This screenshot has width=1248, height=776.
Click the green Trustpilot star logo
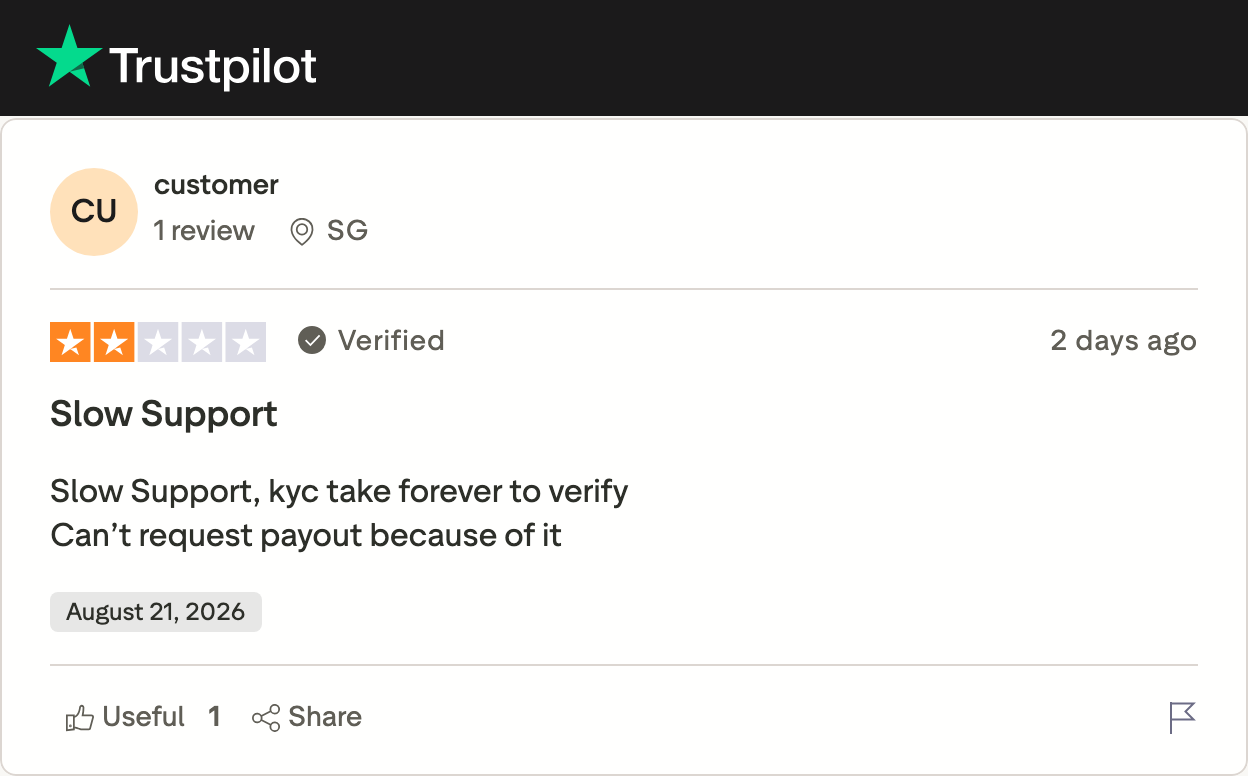[x=69, y=57]
